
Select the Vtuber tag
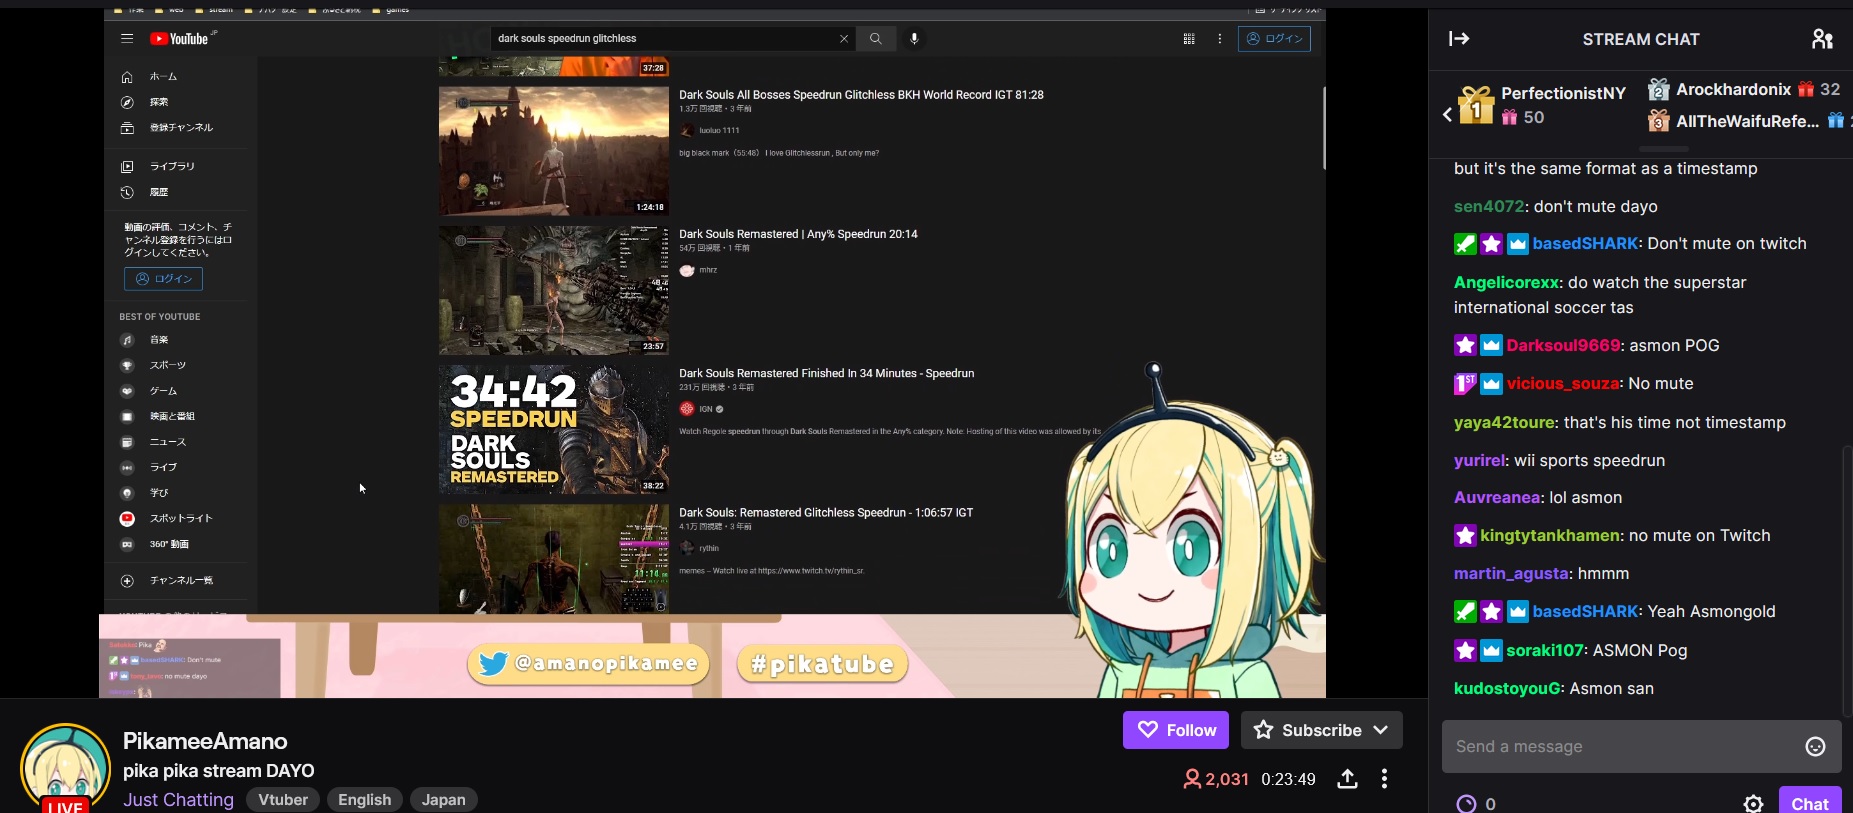pos(283,800)
